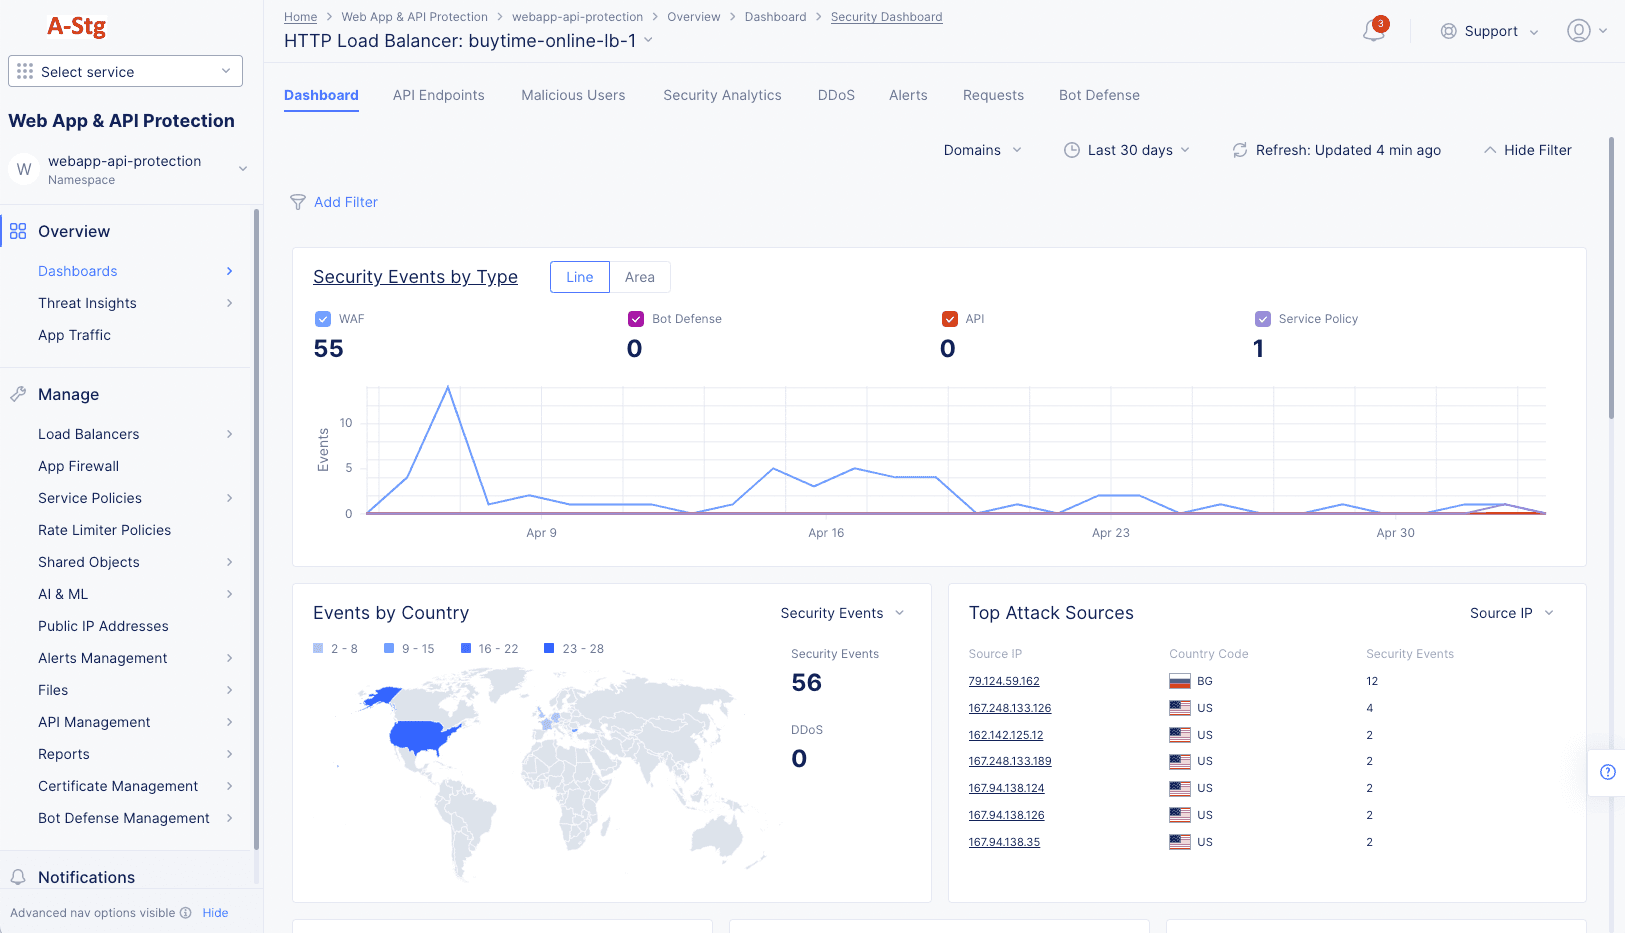
Task: Expand the Source IP dropdown
Action: pyautogui.click(x=1511, y=613)
